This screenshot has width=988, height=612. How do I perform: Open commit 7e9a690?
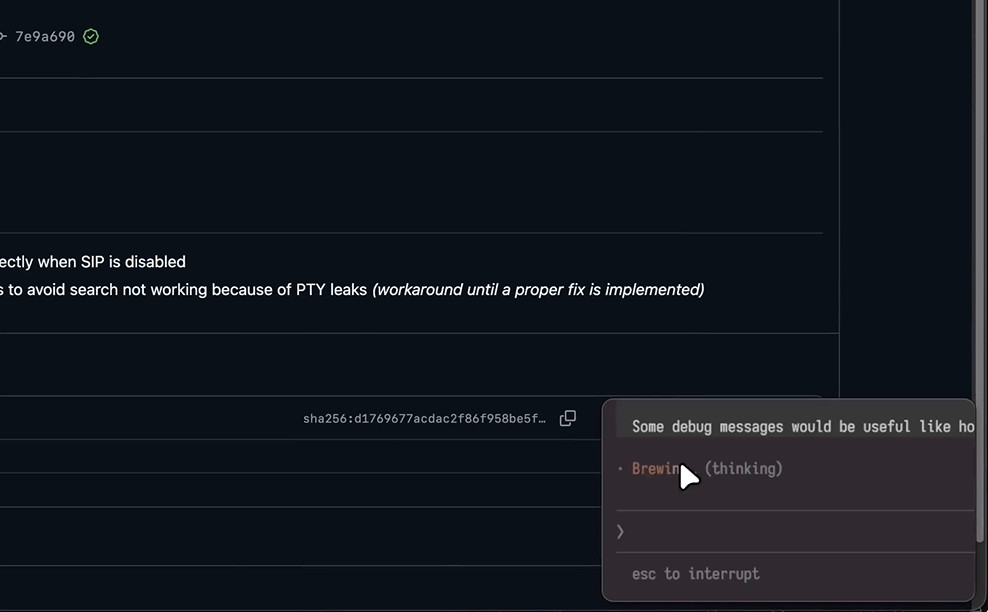[x=44, y=37]
